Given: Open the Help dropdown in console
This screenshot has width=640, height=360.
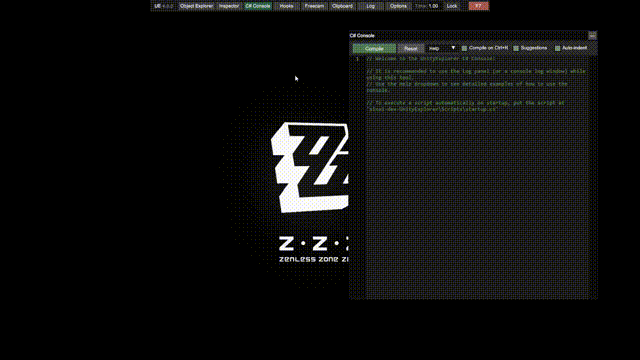Looking at the screenshot, I should coord(442,48).
